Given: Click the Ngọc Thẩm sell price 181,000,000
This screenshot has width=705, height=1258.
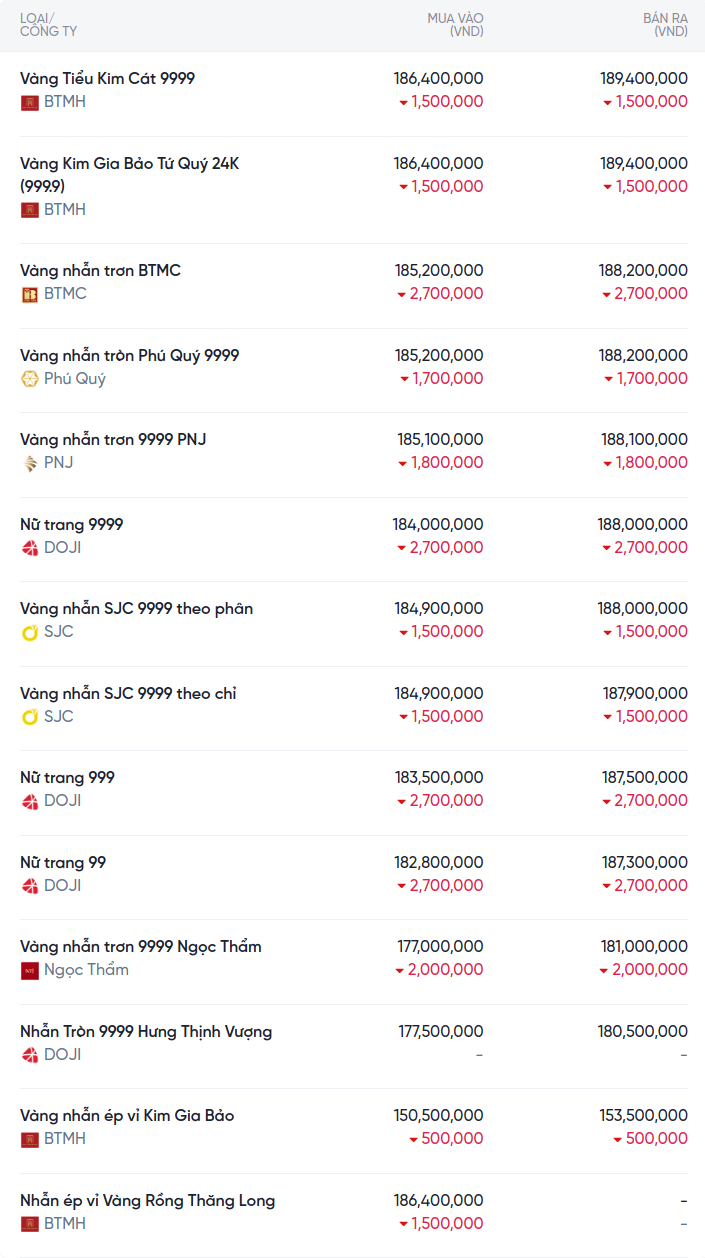Looking at the screenshot, I should (643, 946).
